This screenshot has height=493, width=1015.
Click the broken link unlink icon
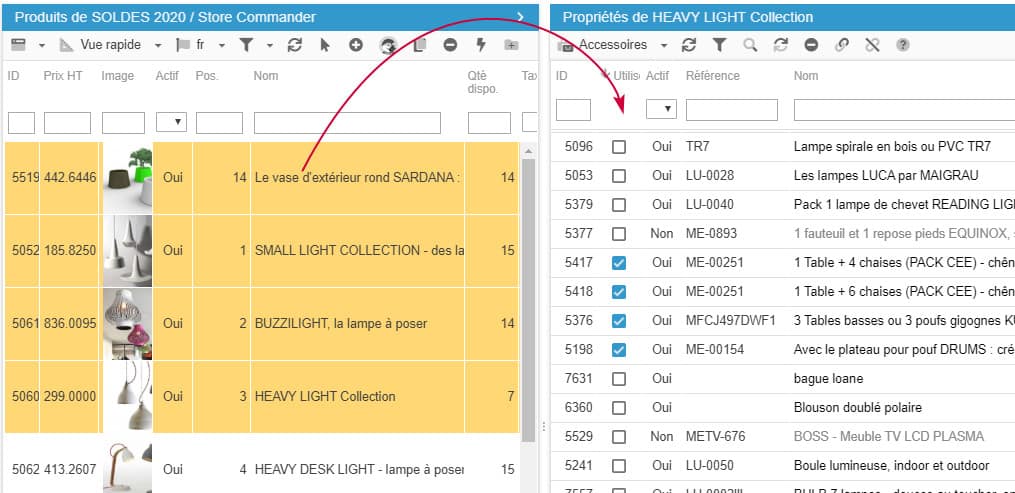tap(872, 45)
